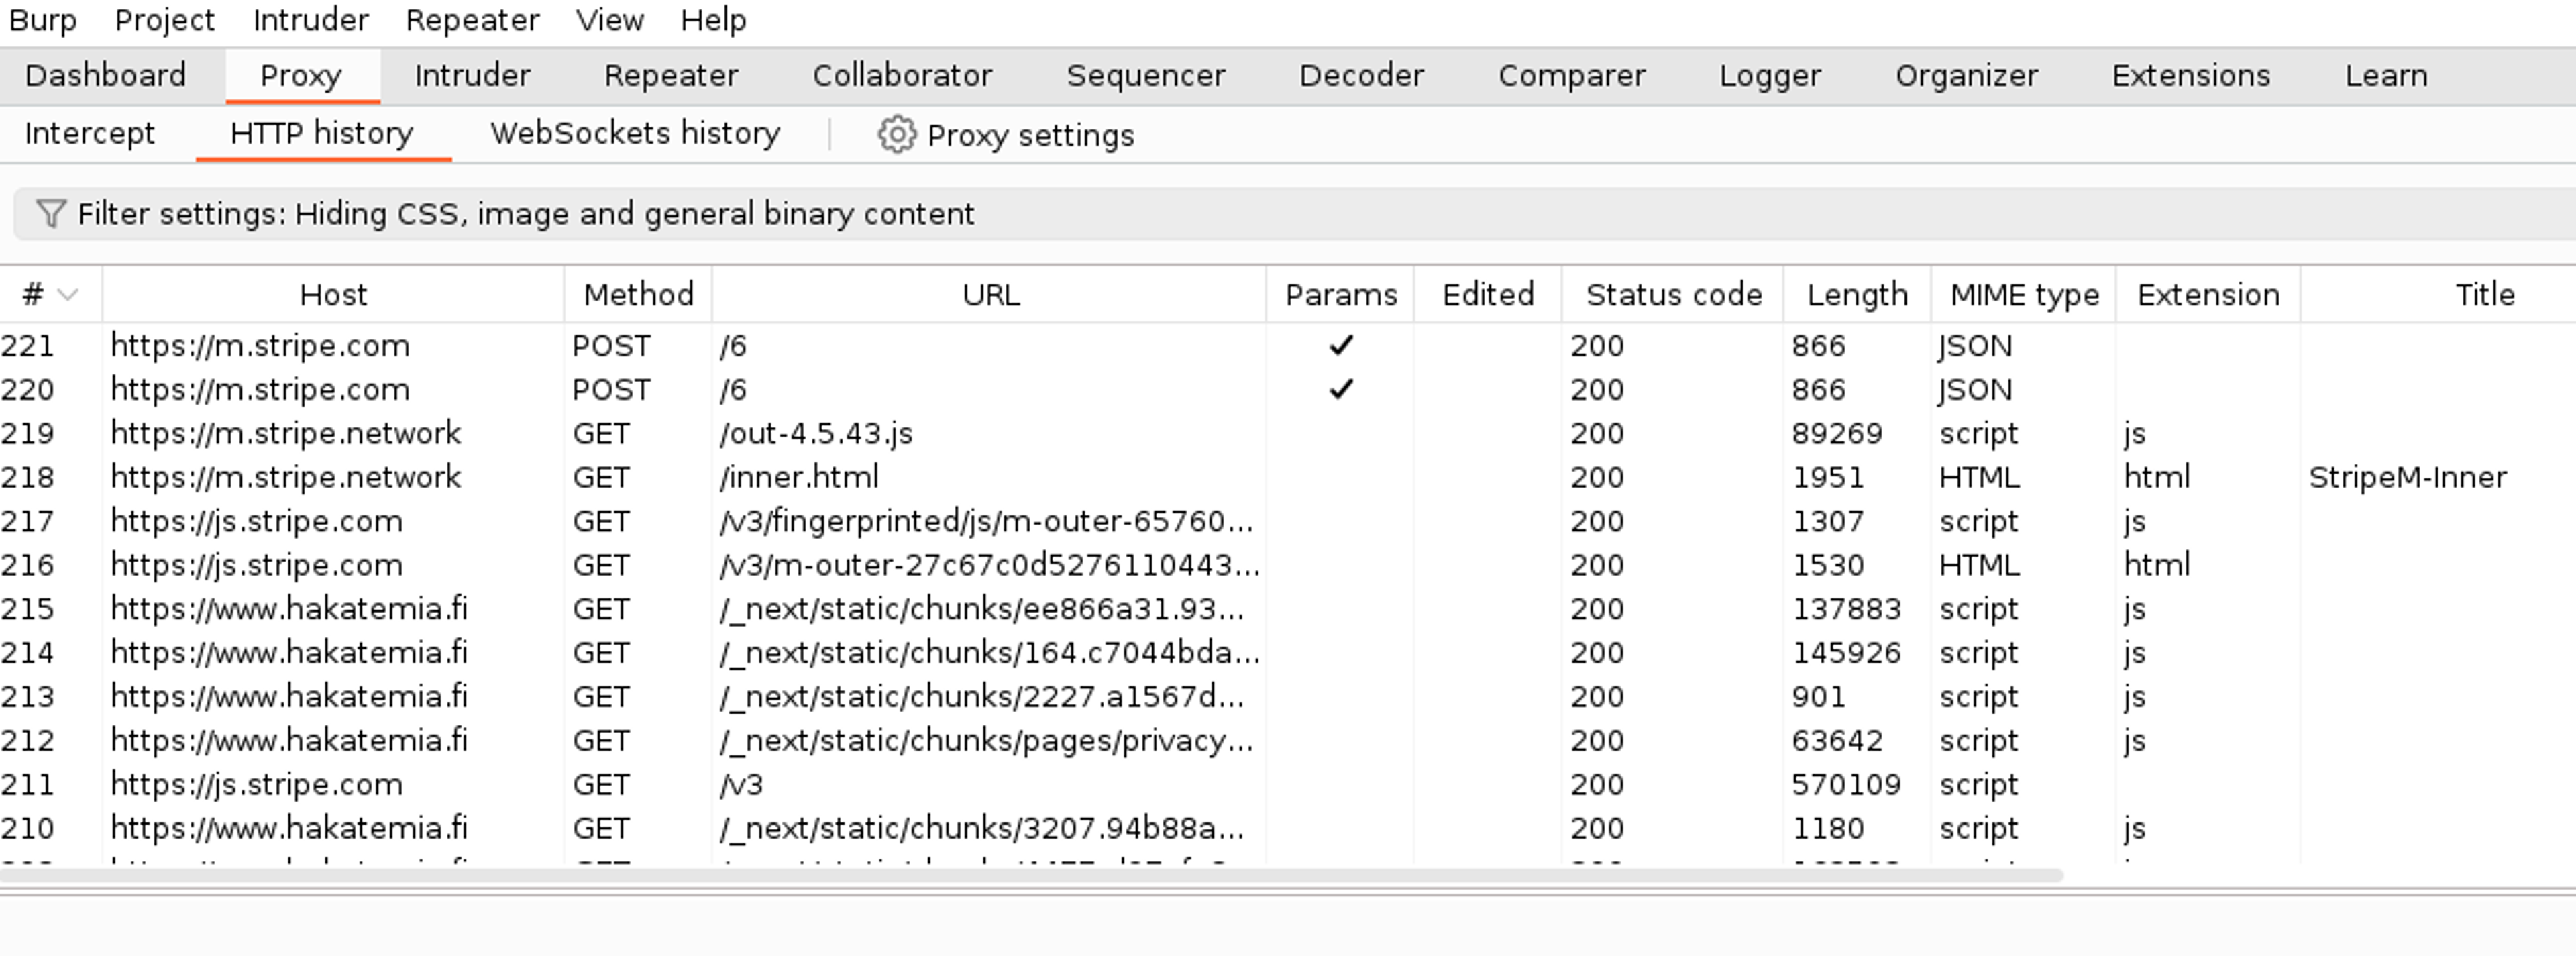Viewport: 2576px width, 956px height.
Task: Open the Intruder menu in menu bar
Action: tap(310, 20)
